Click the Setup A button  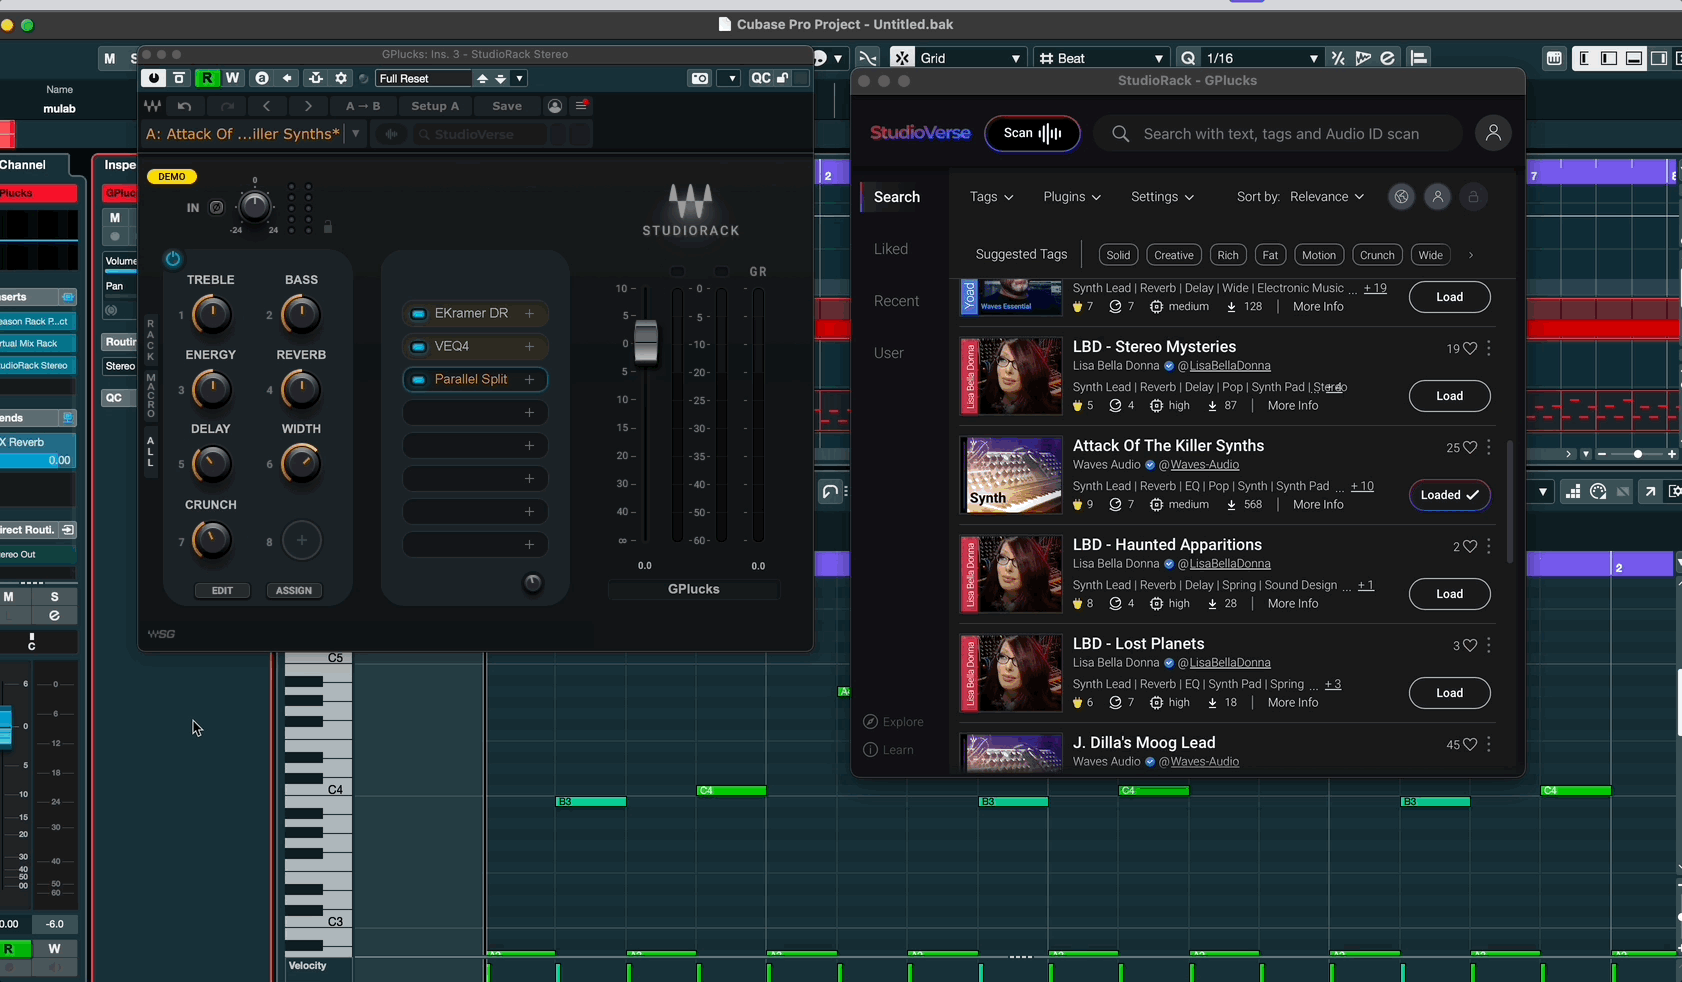(435, 106)
